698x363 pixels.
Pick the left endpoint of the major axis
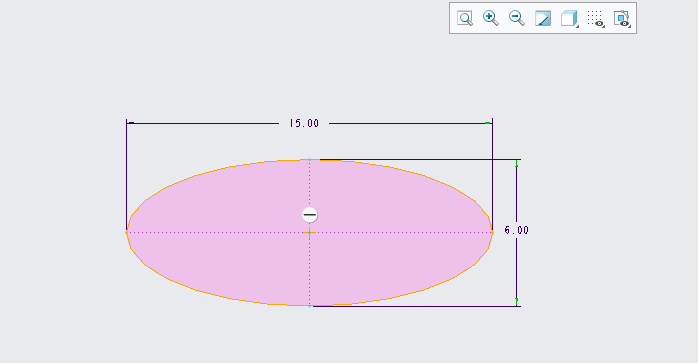[127, 232]
